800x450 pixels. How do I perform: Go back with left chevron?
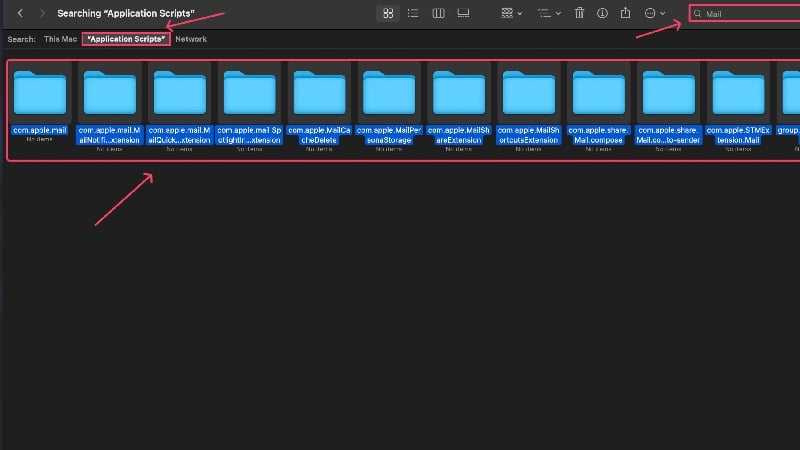coord(20,13)
